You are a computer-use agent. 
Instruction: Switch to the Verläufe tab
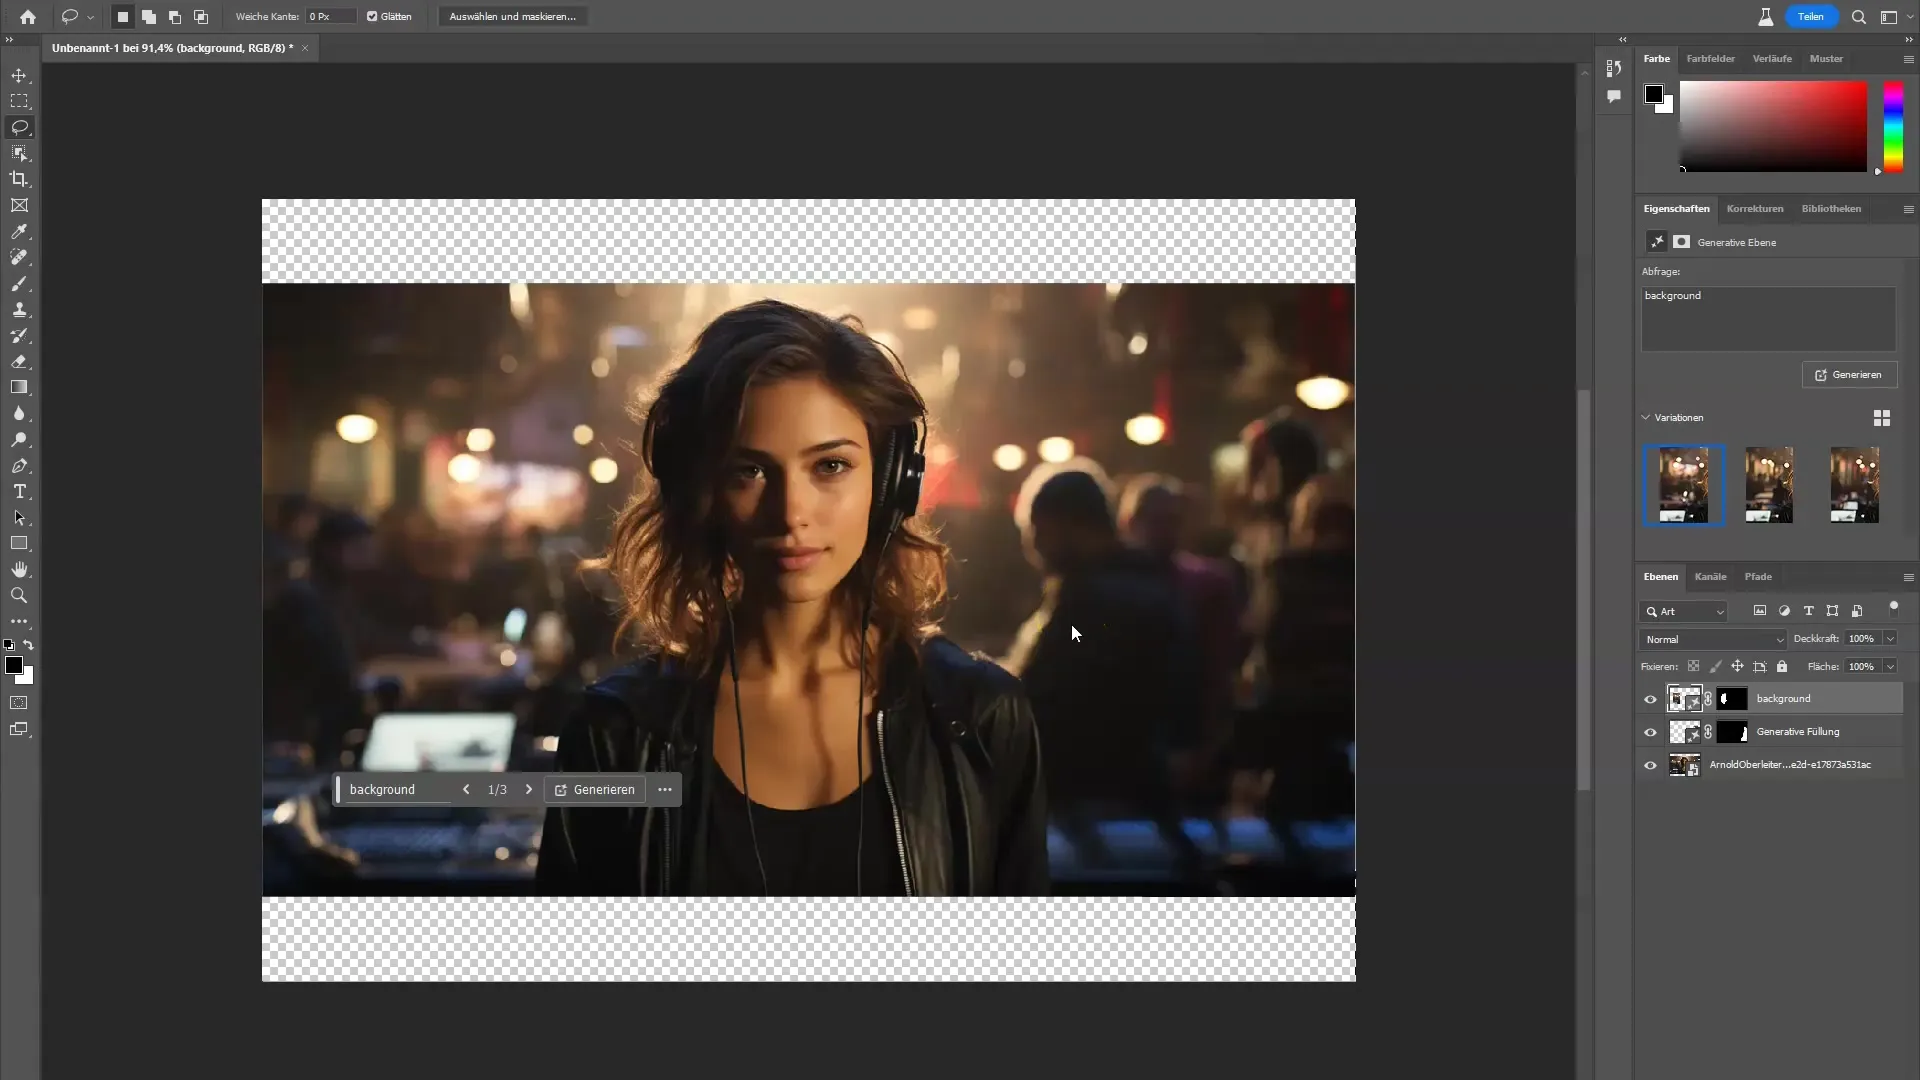(x=1772, y=58)
